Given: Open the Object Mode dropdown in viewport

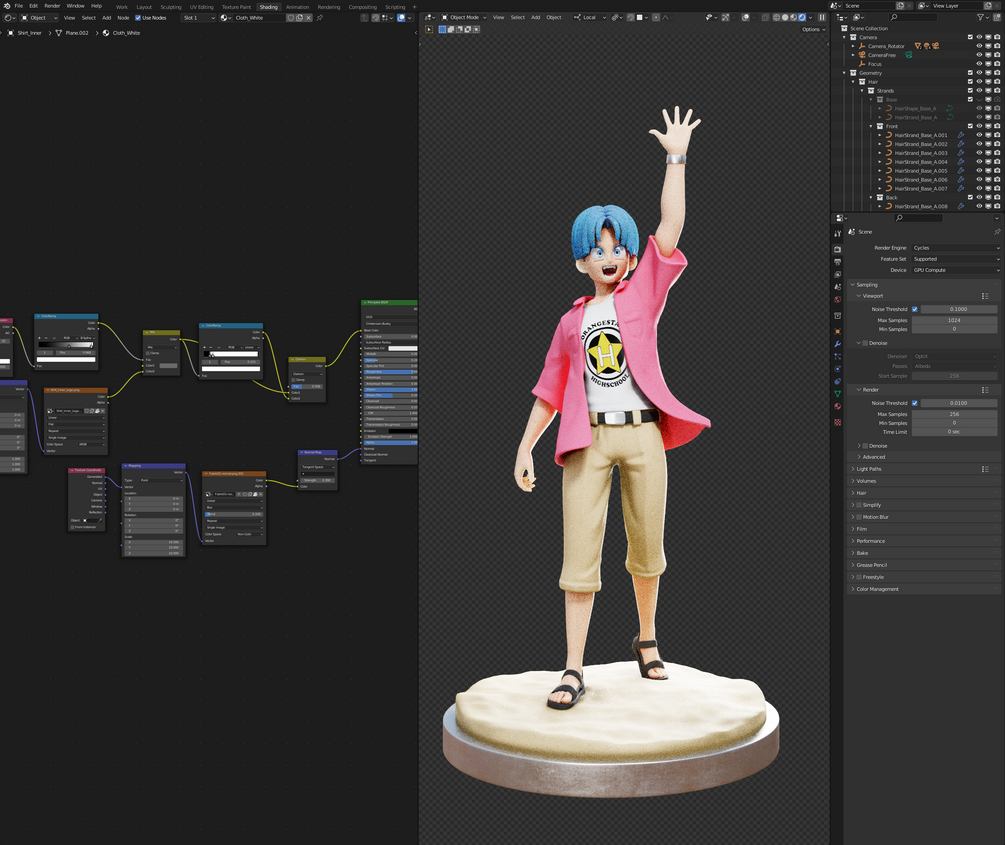Looking at the screenshot, I should (x=463, y=17).
